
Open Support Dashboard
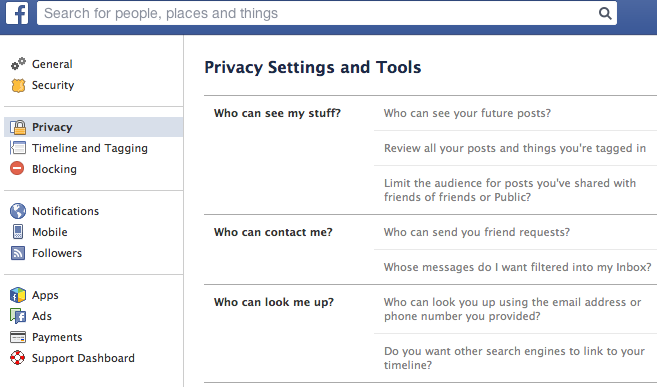83,358
